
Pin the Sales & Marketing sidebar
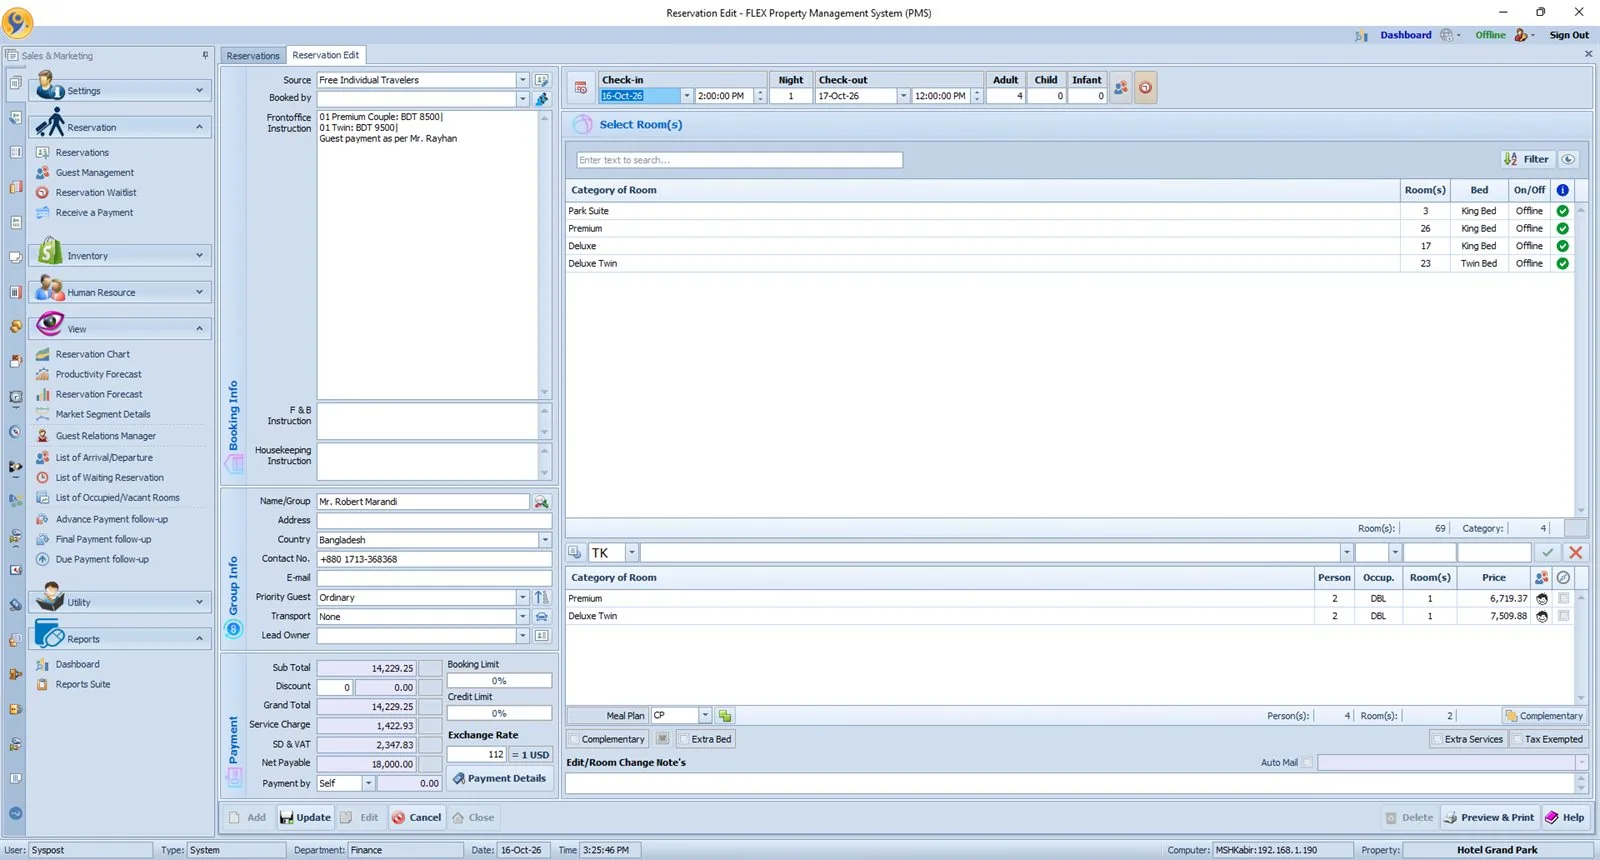[x=205, y=56]
